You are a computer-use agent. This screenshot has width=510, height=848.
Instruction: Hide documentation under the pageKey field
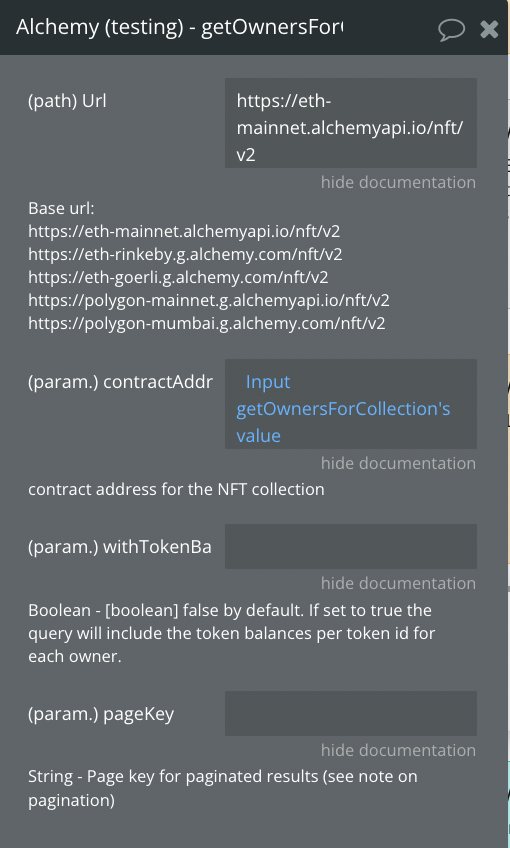point(398,750)
